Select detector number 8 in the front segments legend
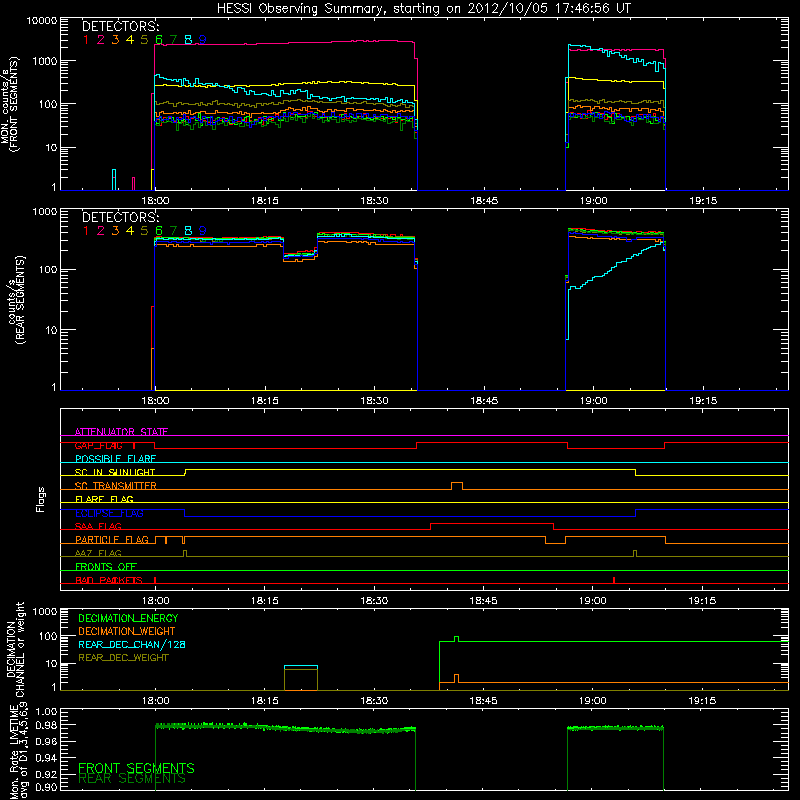This screenshot has width=800, height=800. pos(188,39)
